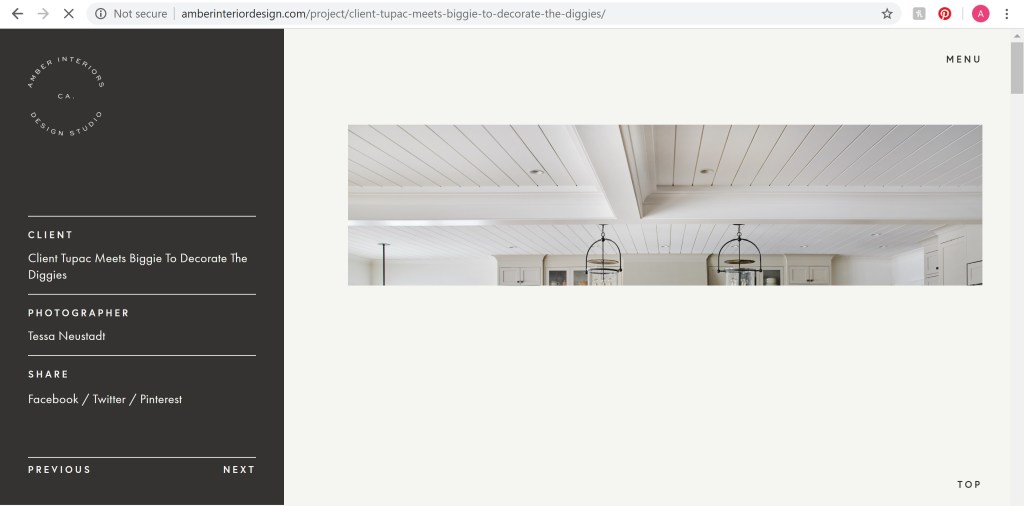
Task: Open the Chrome profile avatar
Action: pyautogui.click(x=980, y=14)
